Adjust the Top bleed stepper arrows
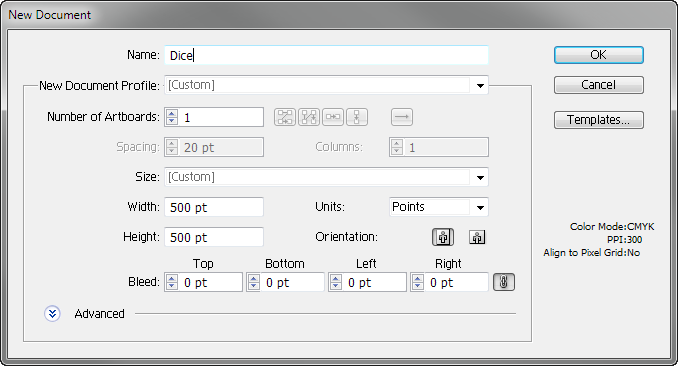The width and height of the screenshot is (678, 366). click(x=172, y=283)
